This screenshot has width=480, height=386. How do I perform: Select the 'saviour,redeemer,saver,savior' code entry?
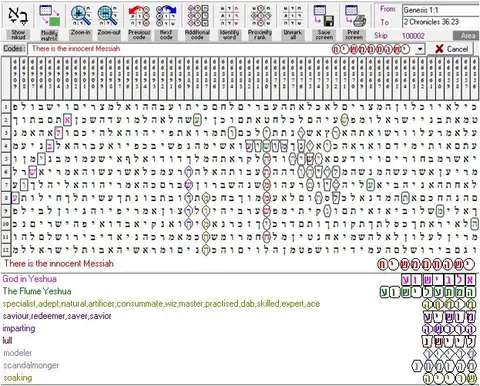click(57, 316)
